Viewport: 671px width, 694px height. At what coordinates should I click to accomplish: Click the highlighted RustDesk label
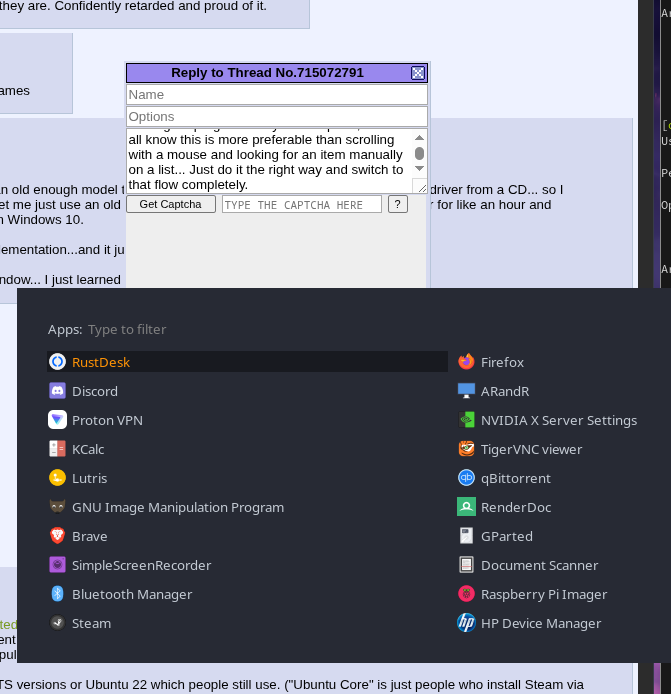pos(101,362)
